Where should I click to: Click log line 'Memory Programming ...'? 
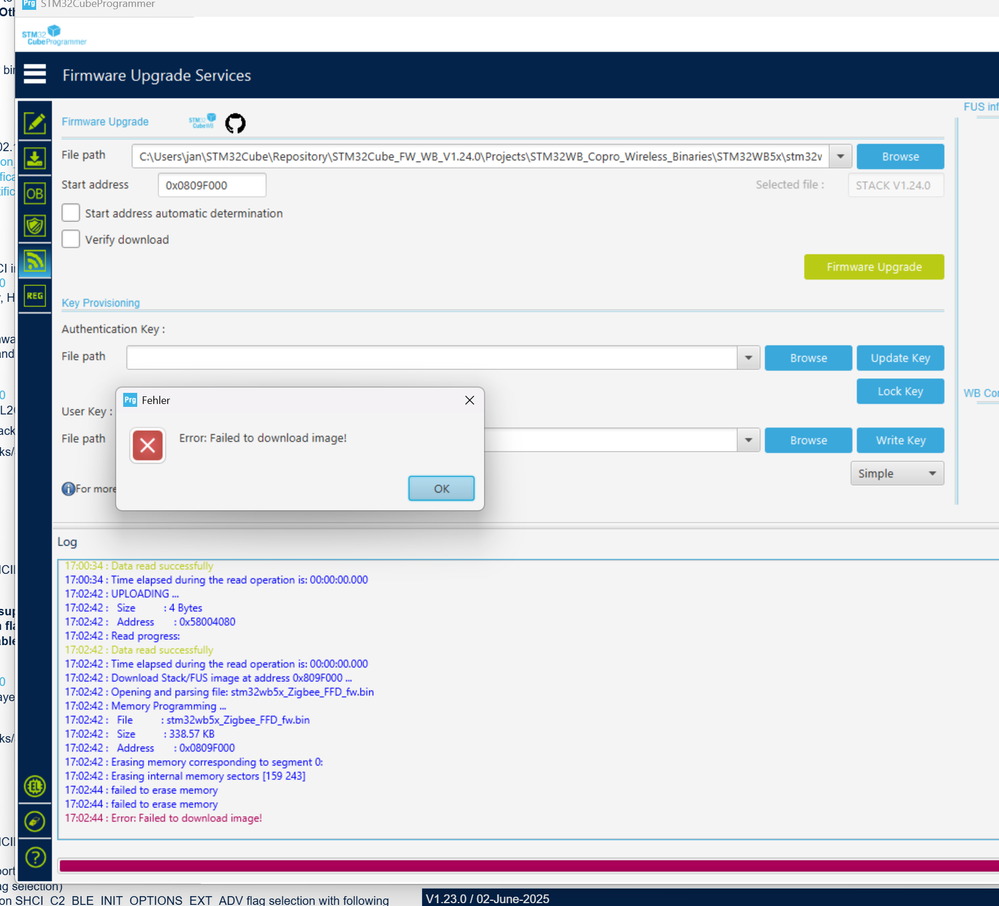click(x=145, y=706)
